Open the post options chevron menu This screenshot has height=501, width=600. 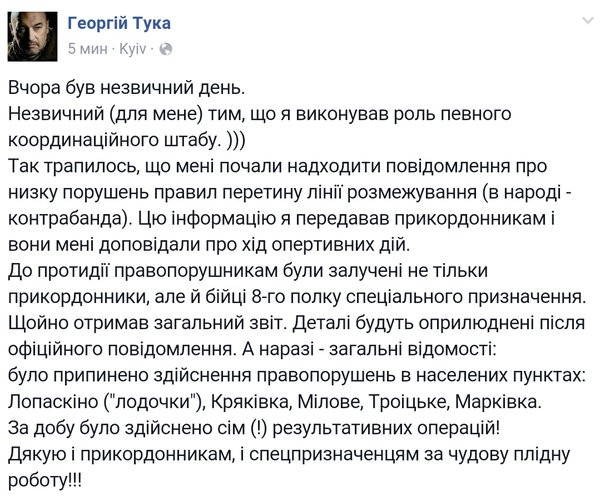click(x=587, y=21)
